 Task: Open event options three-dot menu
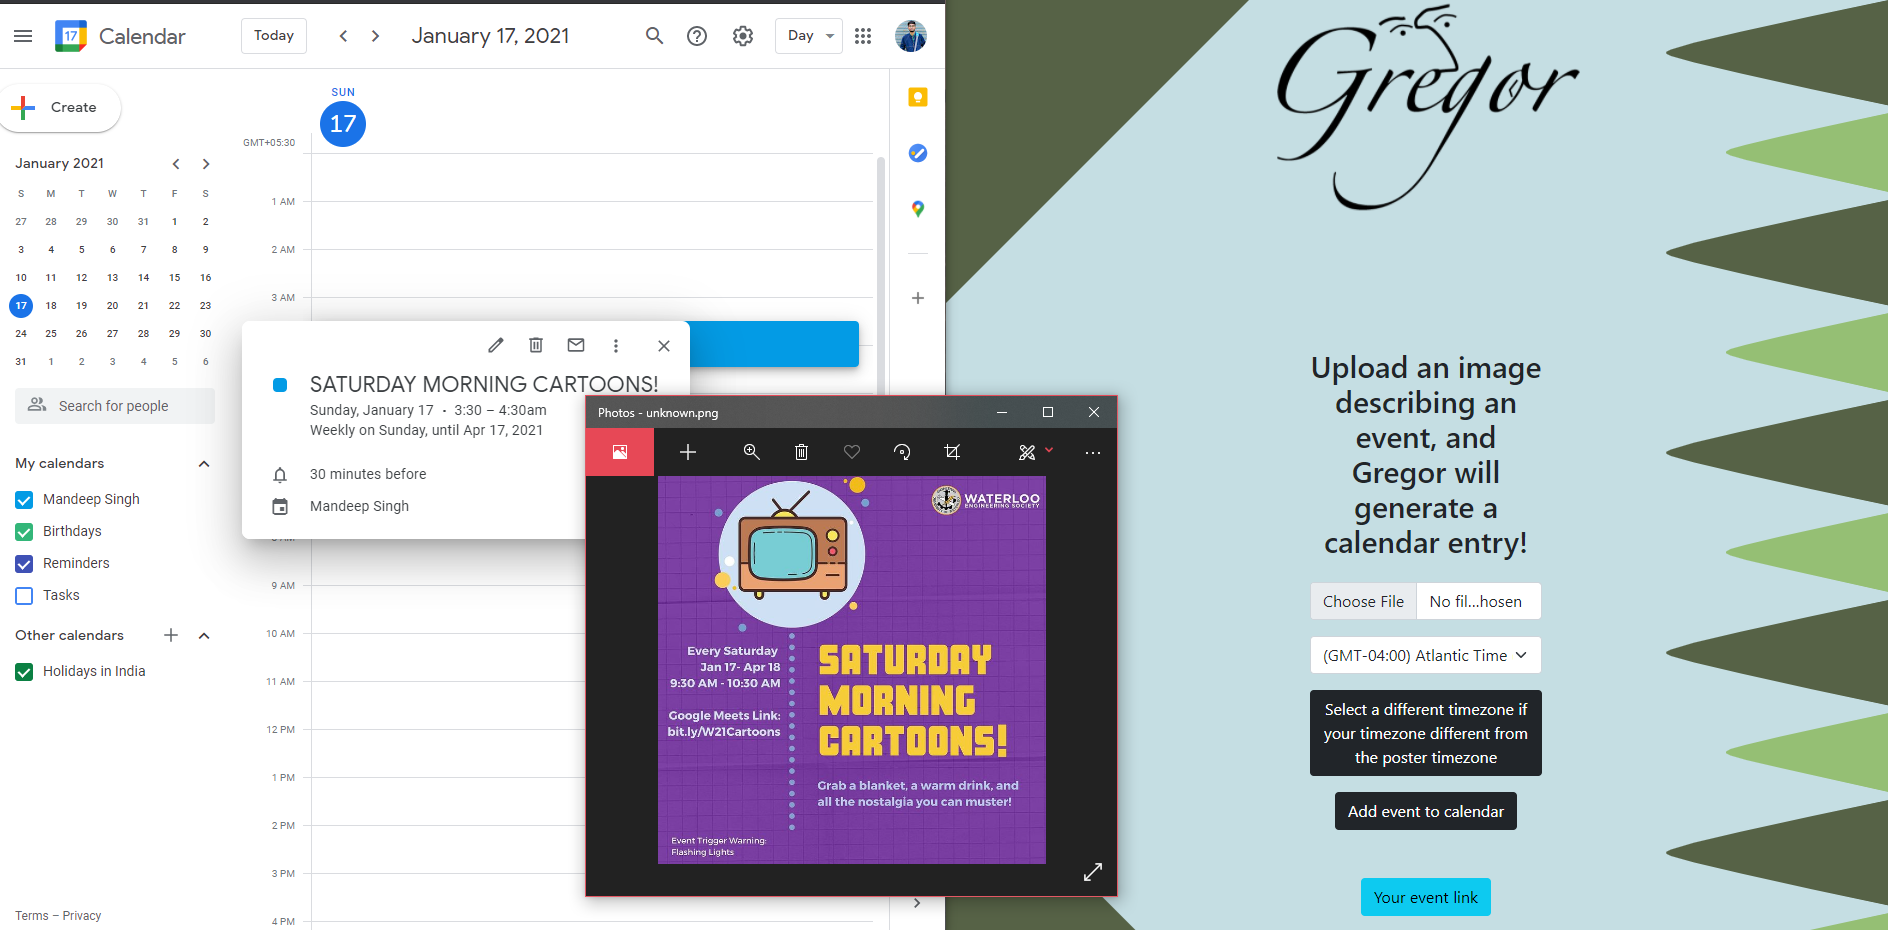[616, 345]
